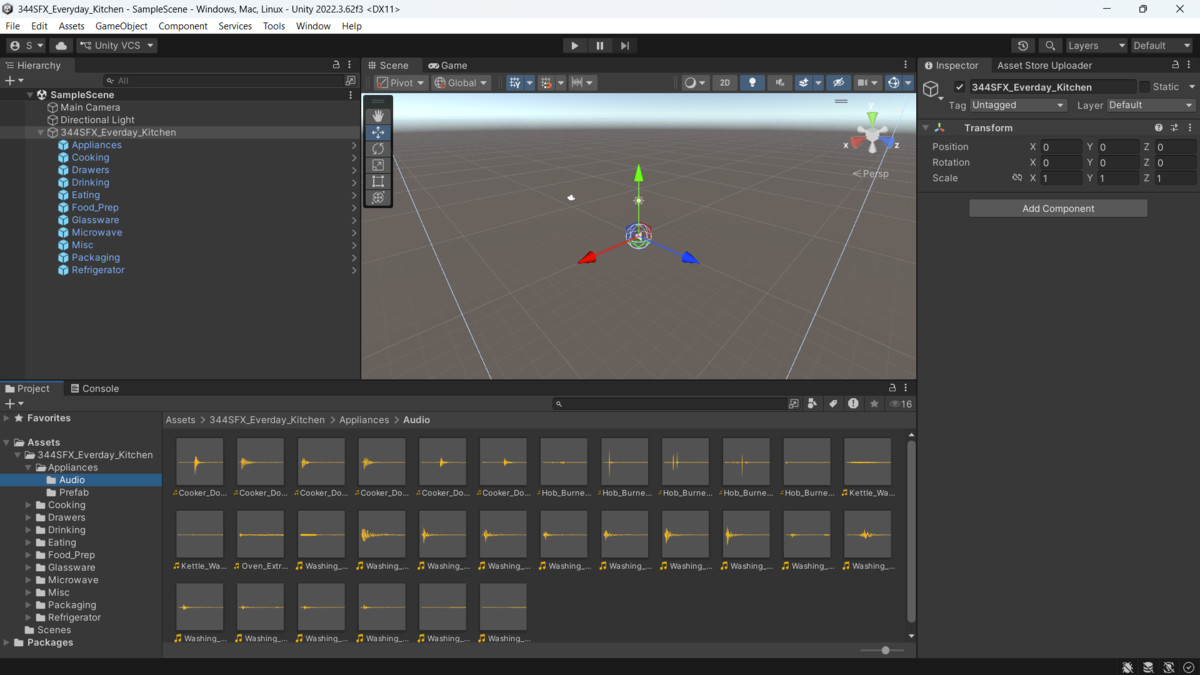Switch to the Console tab
The image size is (1200, 675).
(x=95, y=388)
